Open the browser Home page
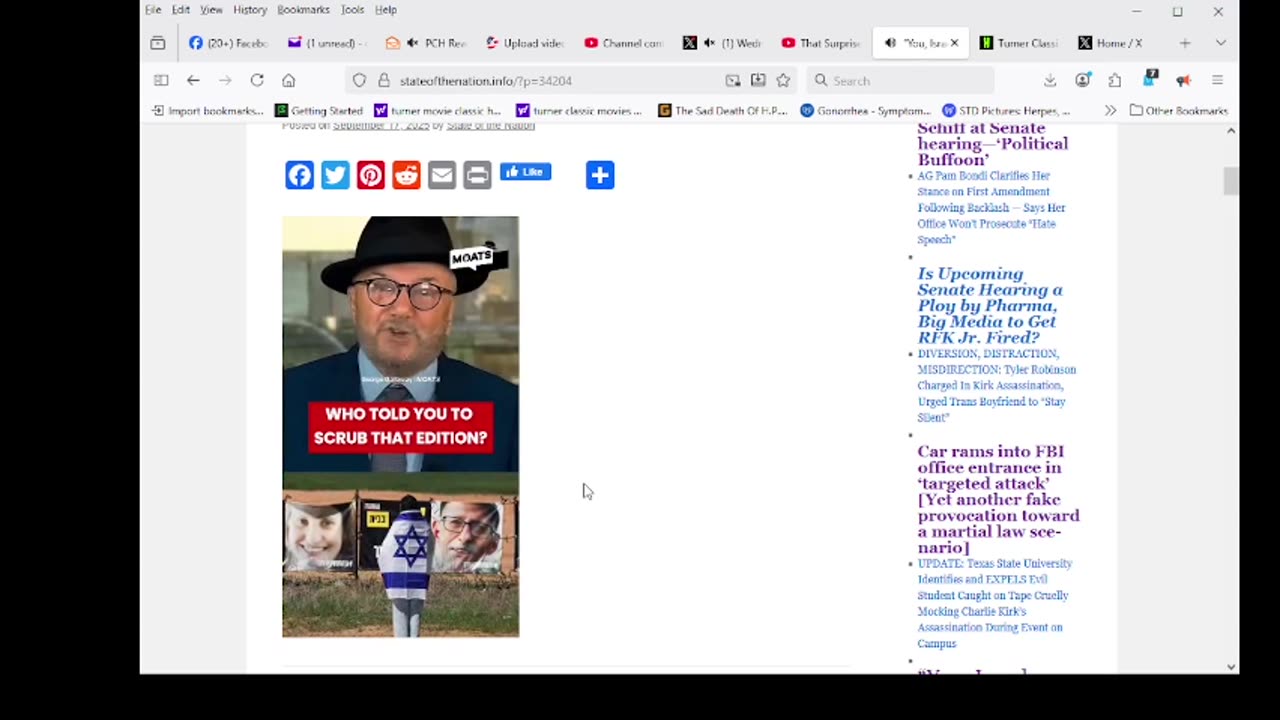Screen dimensions: 1280x720 (288, 80)
